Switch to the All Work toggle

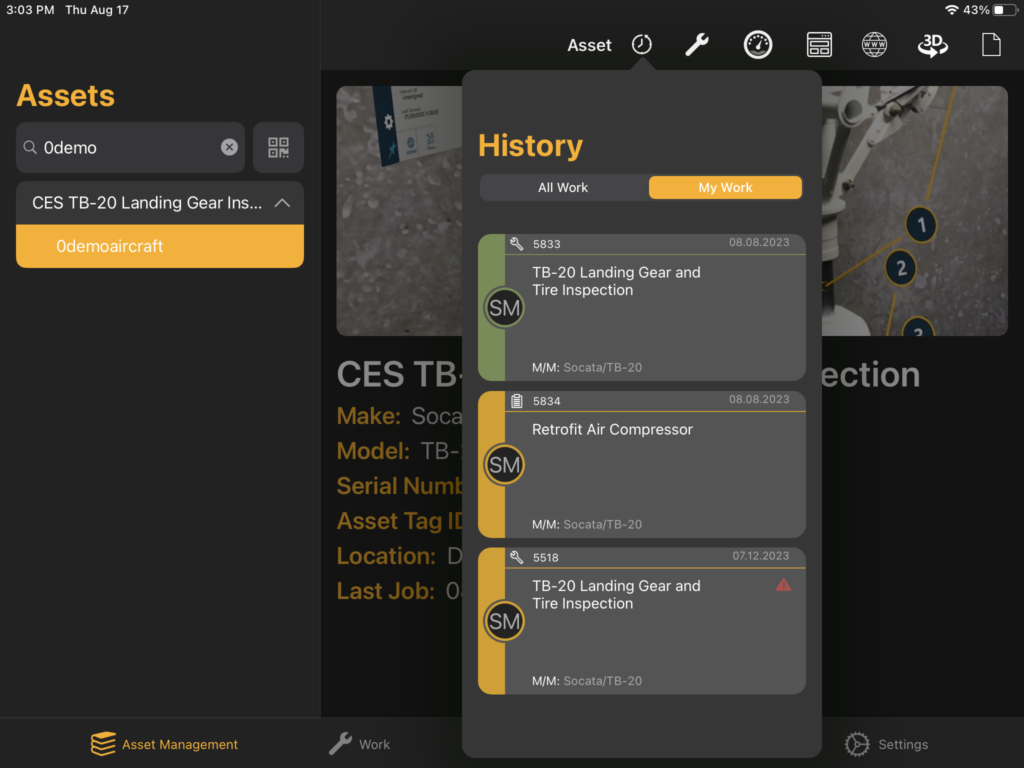[564, 187]
